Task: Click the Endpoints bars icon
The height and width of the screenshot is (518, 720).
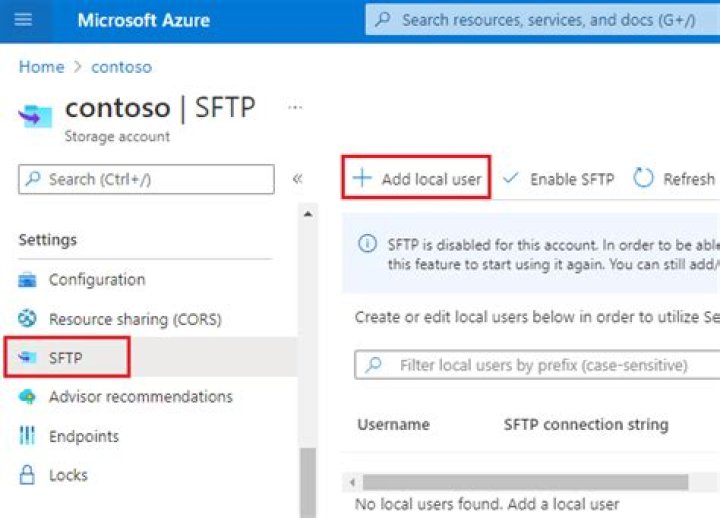Action: (27, 435)
